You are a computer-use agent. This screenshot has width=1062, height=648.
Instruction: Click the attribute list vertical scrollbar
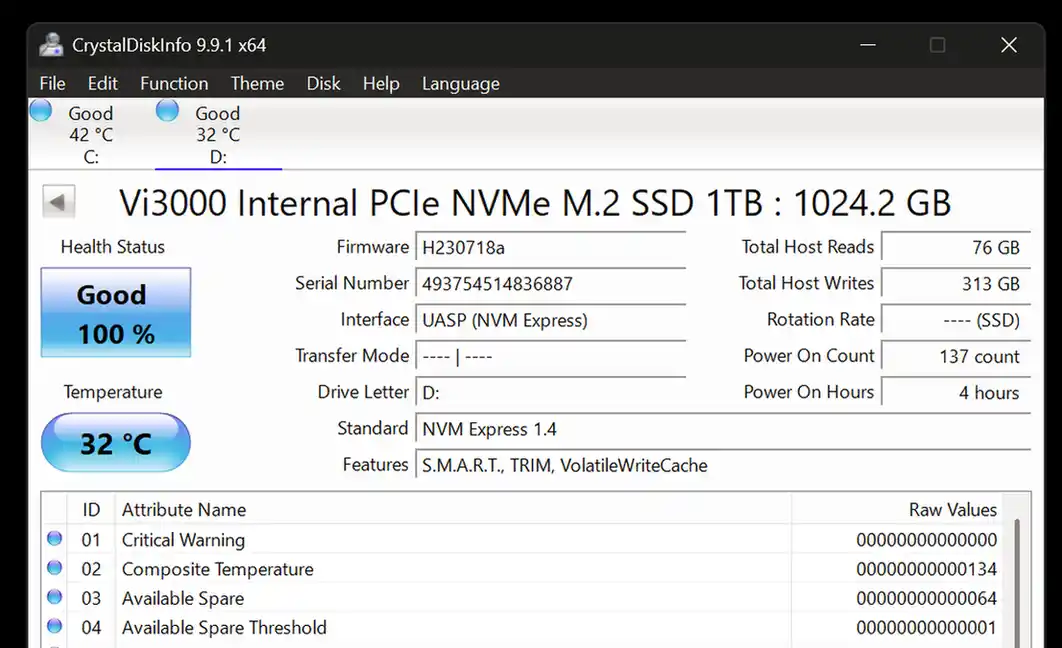coord(1017,582)
